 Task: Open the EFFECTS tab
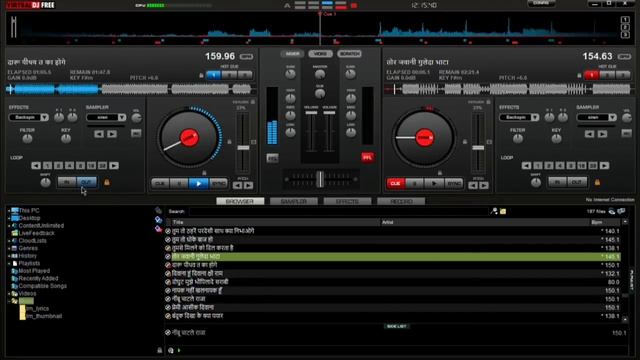pos(347,202)
